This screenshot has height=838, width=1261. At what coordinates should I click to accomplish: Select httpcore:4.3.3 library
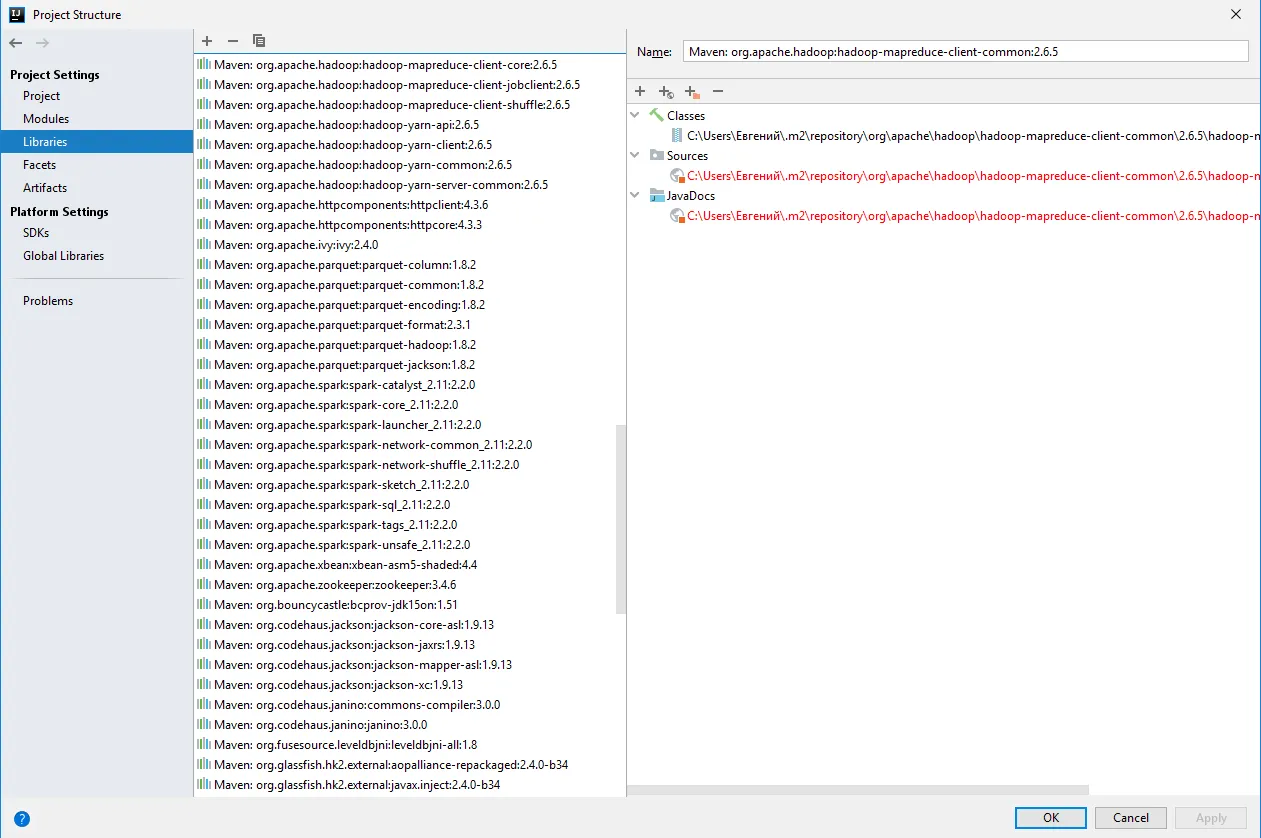coord(409,224)
